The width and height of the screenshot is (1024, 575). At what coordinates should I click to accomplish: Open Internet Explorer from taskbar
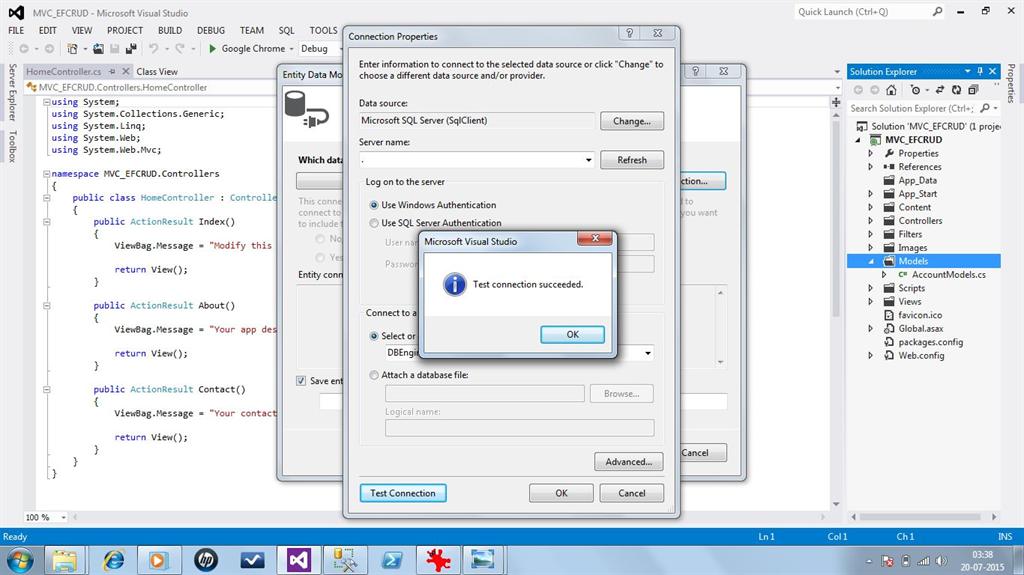tap(114, 560)
